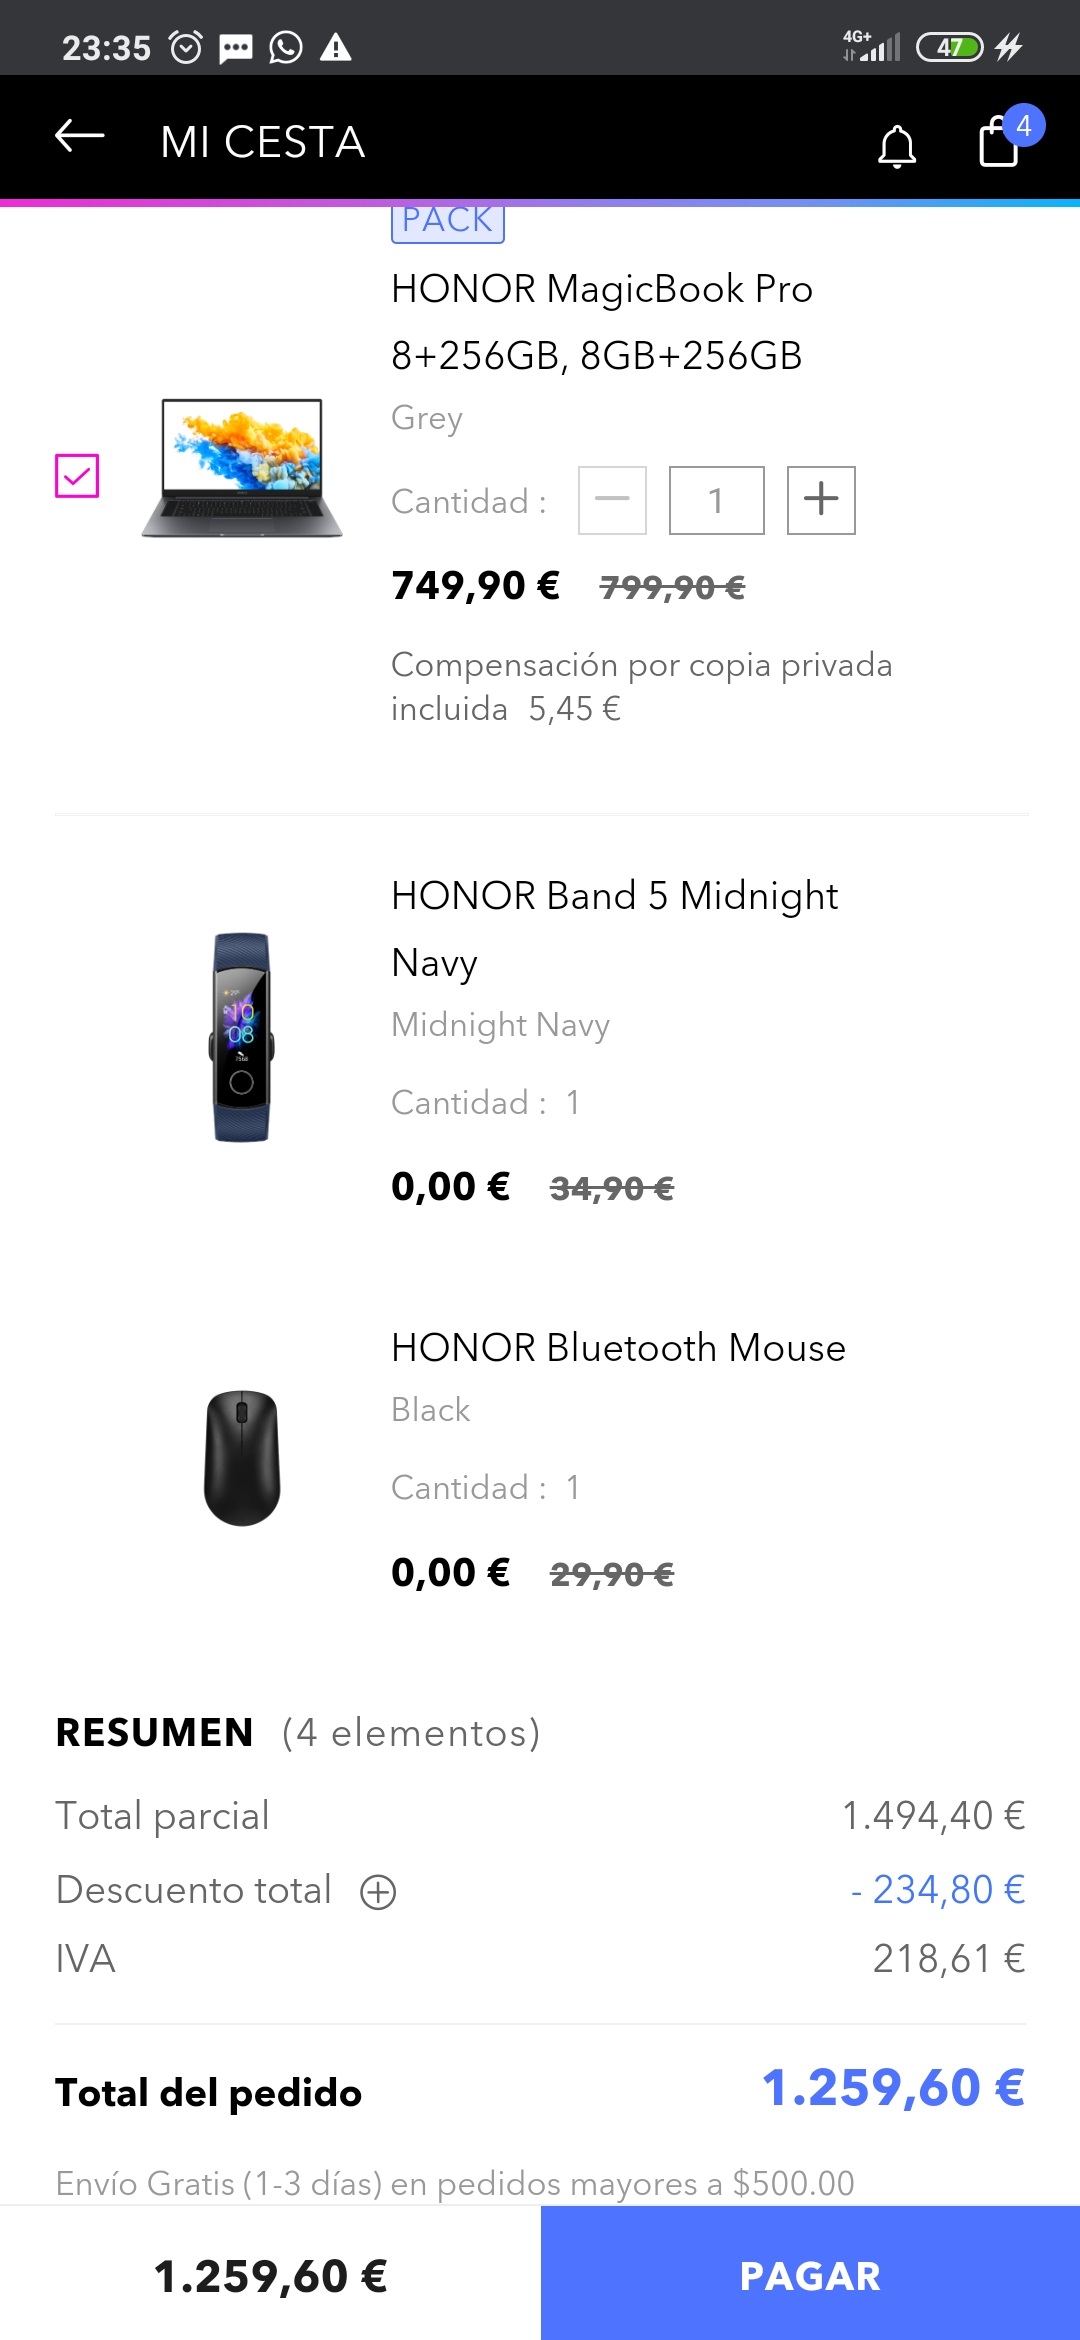The width and height of the screenshot is (1080, 2340).
Task: Tap the warning triangle status icon
Action: [335, 47]
